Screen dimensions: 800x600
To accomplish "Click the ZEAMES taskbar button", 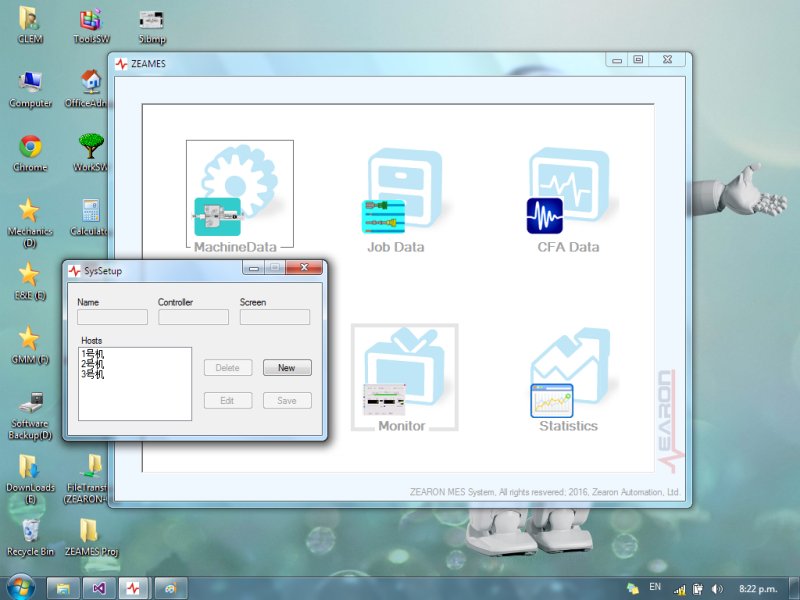I will [x=134, y=588].
